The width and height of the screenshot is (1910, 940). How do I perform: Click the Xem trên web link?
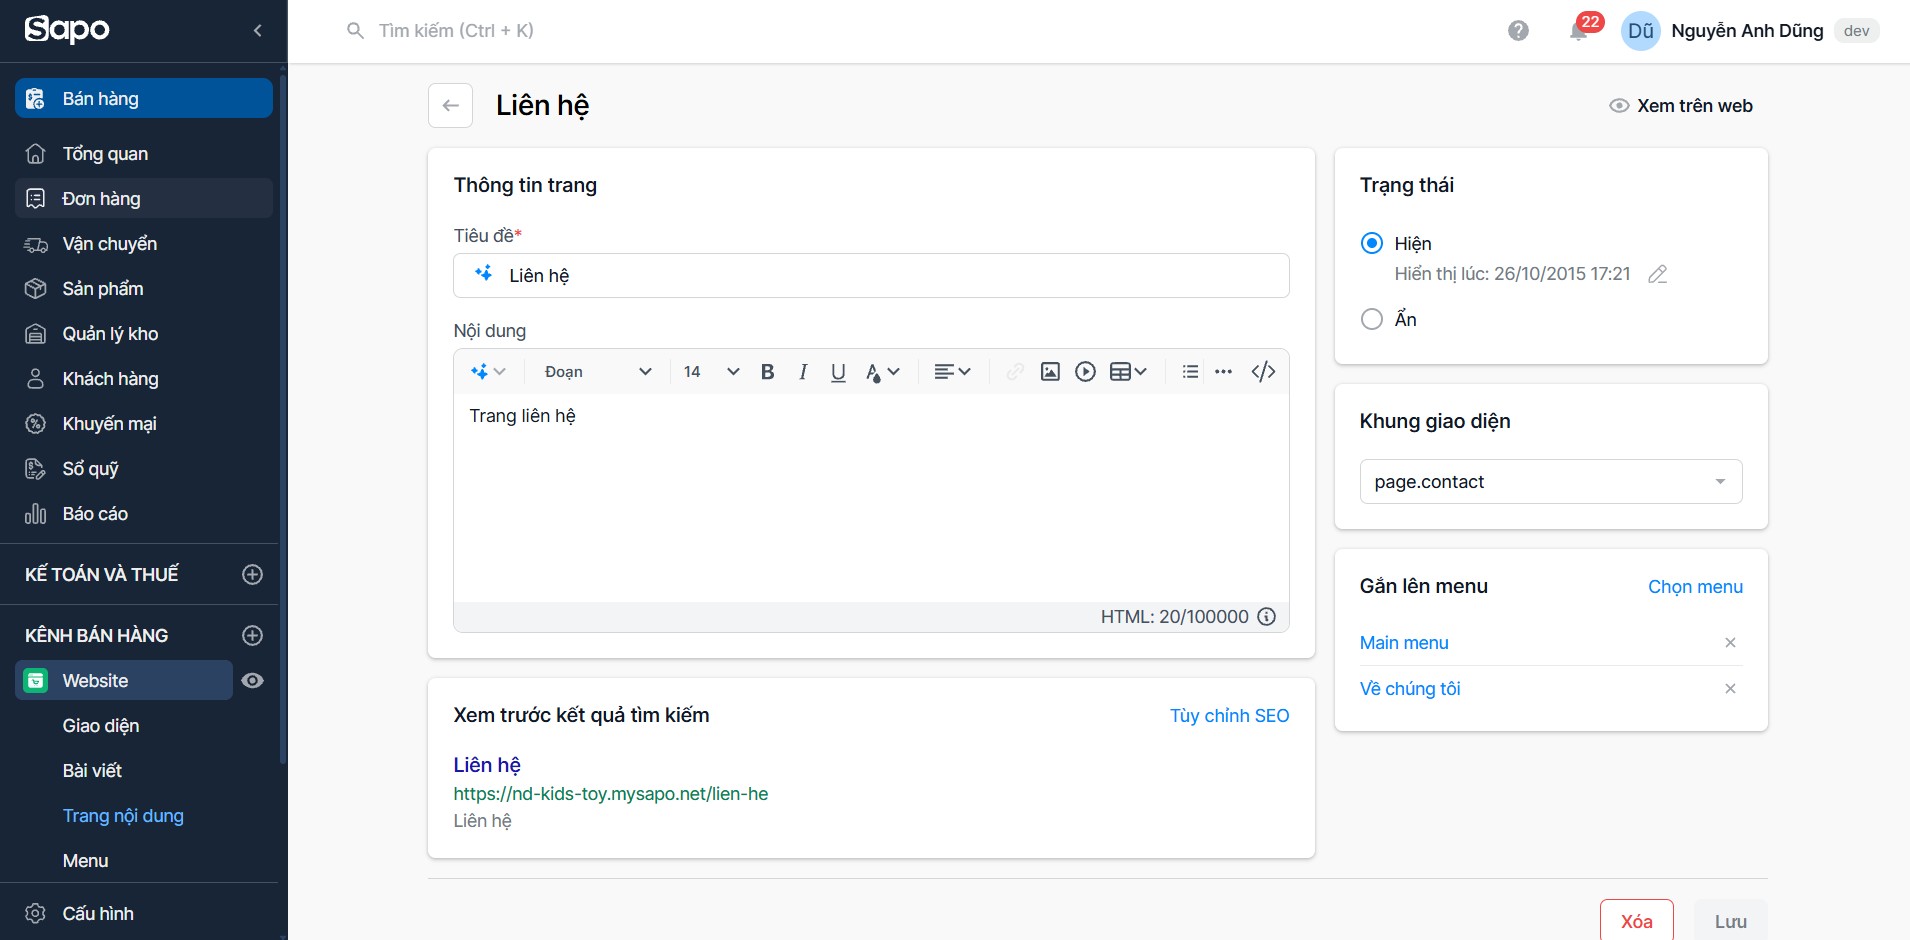(1681, 106)
